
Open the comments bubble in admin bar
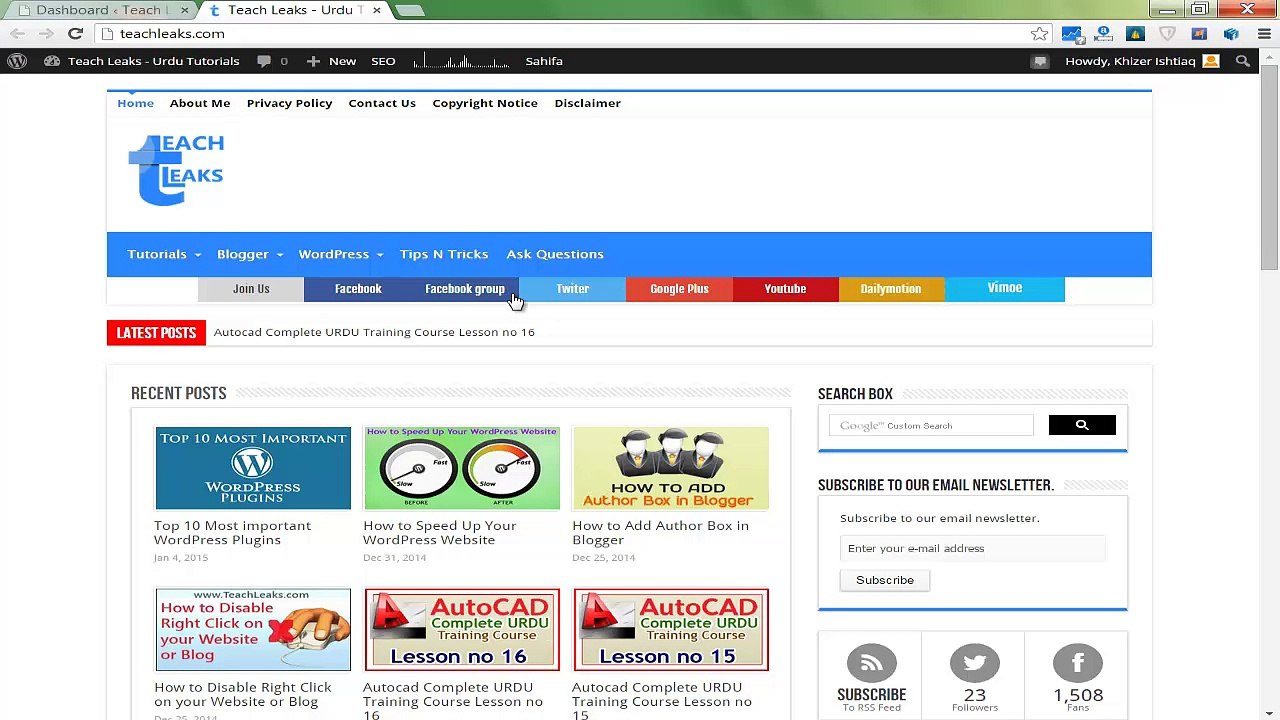(x=271, y=61)
